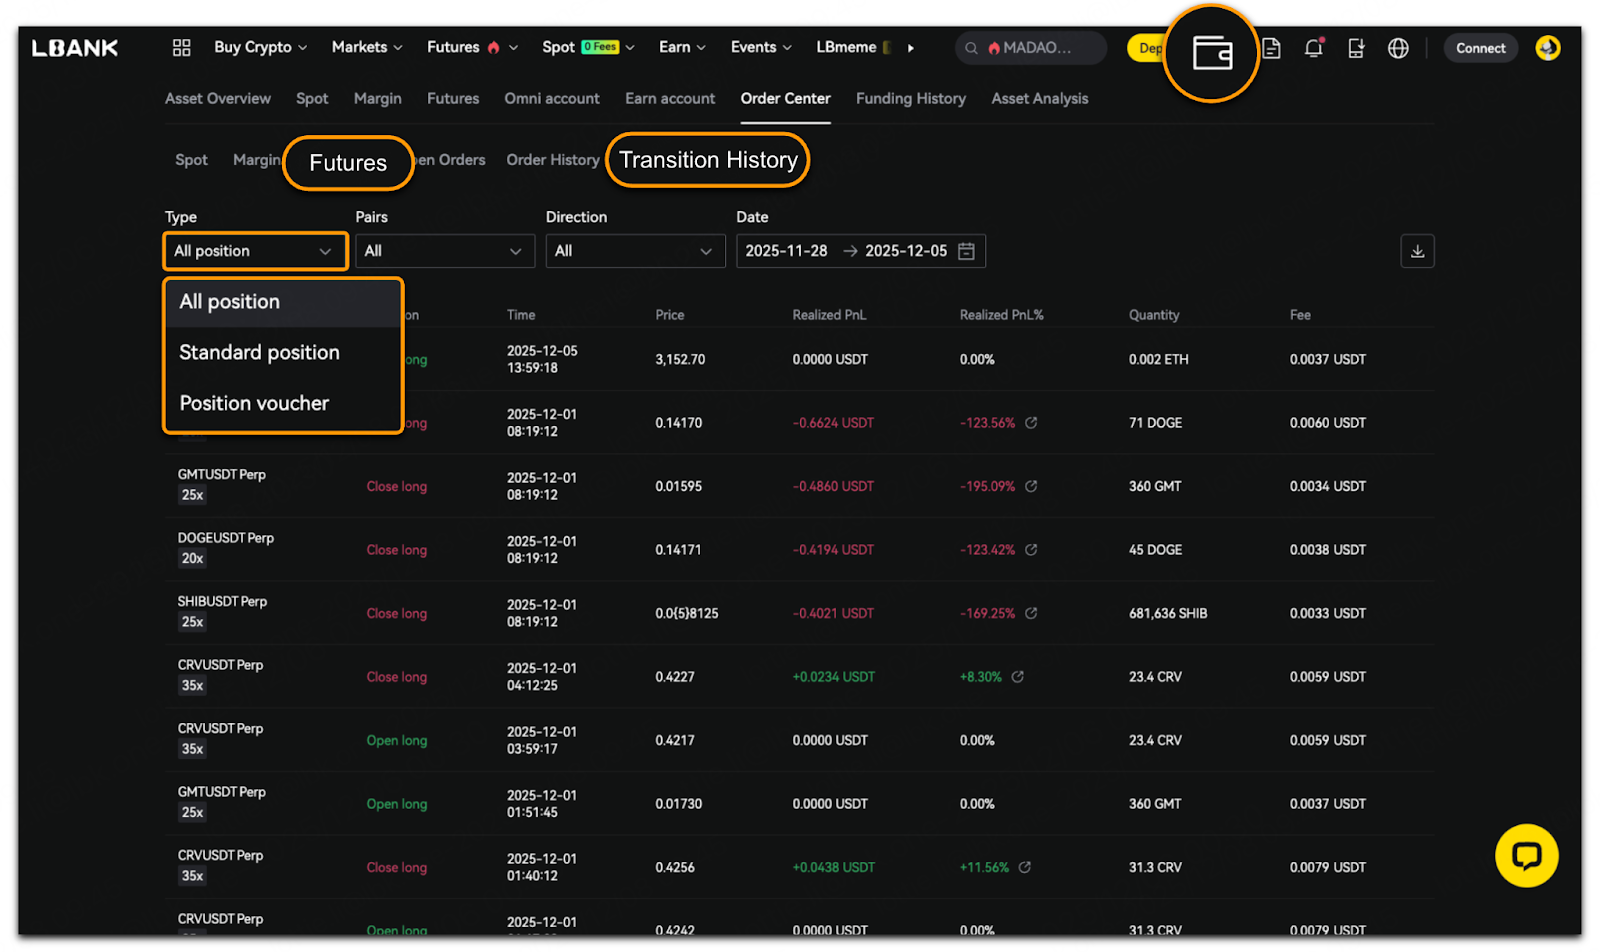Open the yellow live chat support button
1600x952 pixels.
pos(1526,856)
